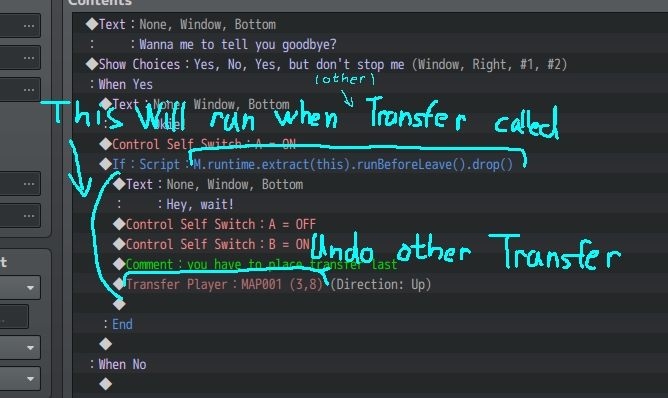Open the left-panel dropdown nearest the 'When No' row

coord(20,378)
